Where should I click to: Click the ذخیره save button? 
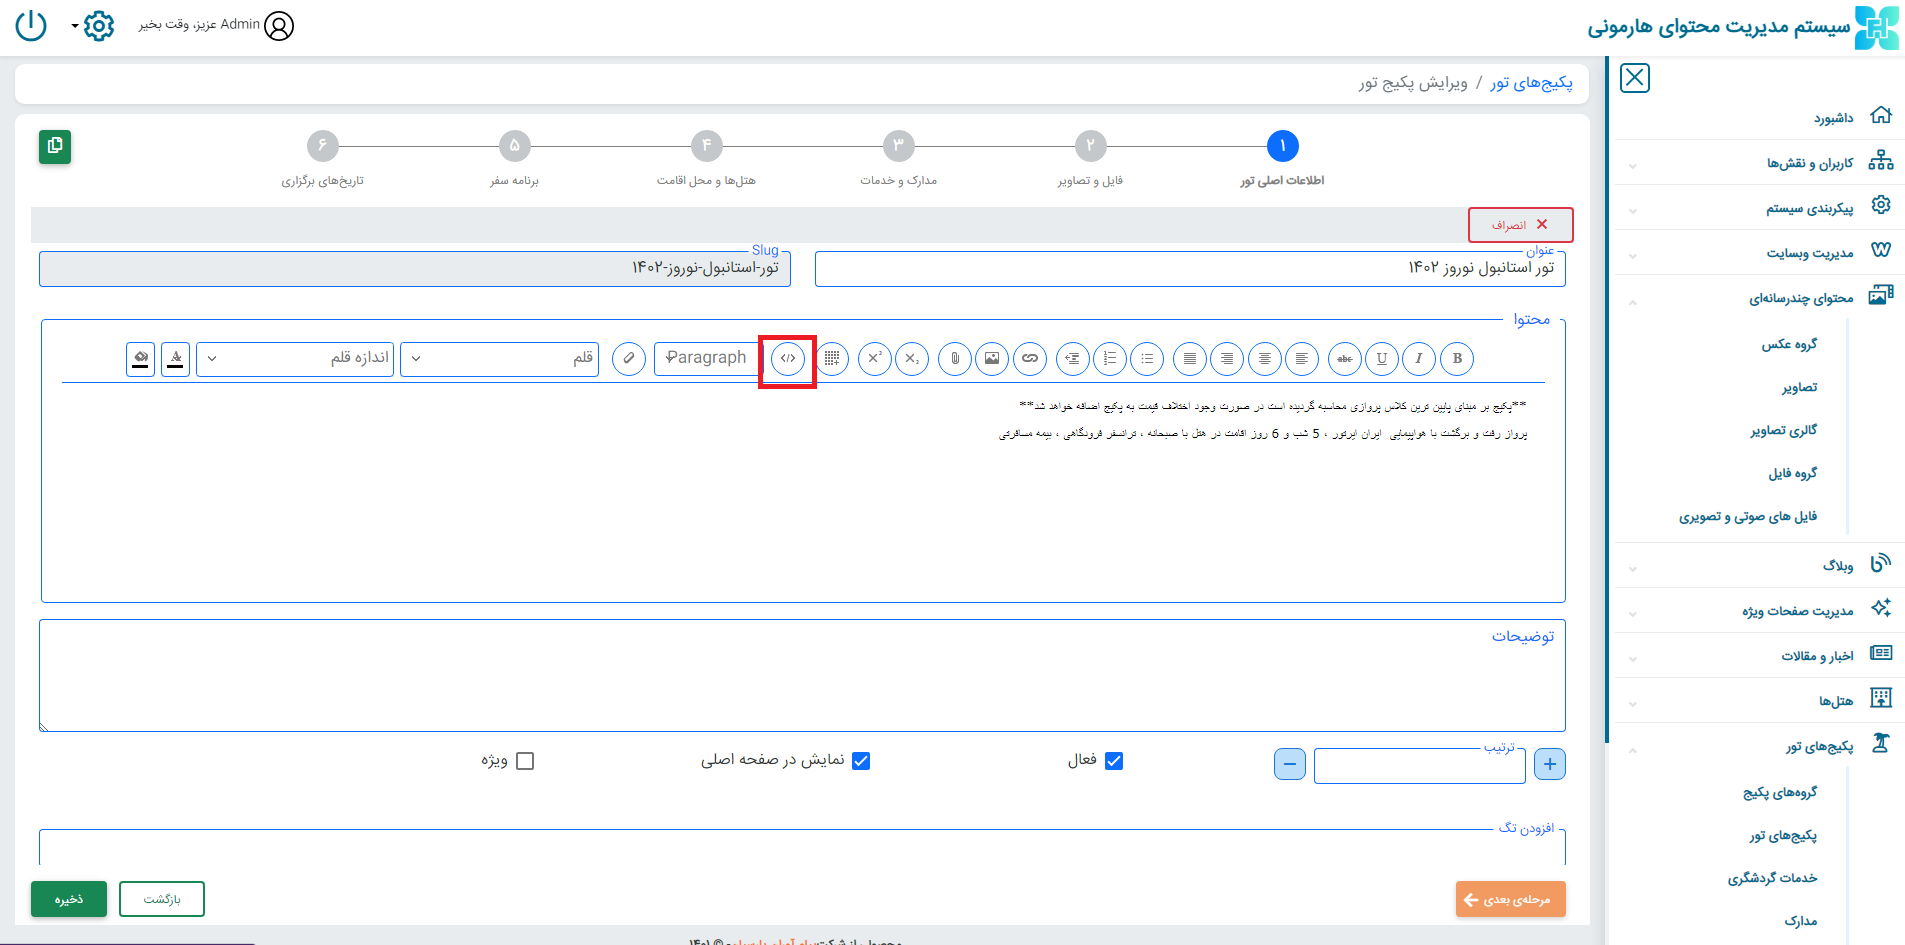pos(68,899)
